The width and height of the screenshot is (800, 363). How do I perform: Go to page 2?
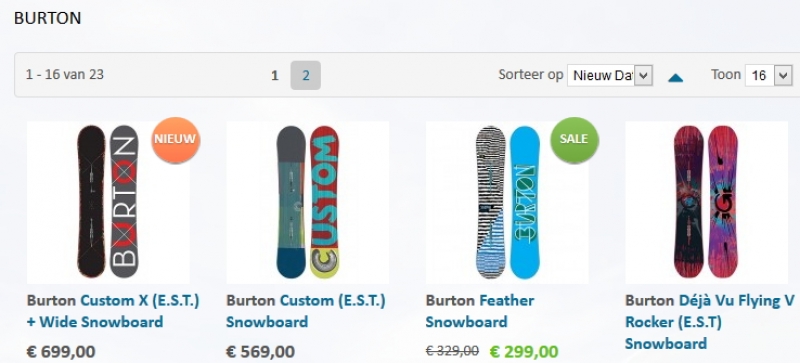click(306, 76)
